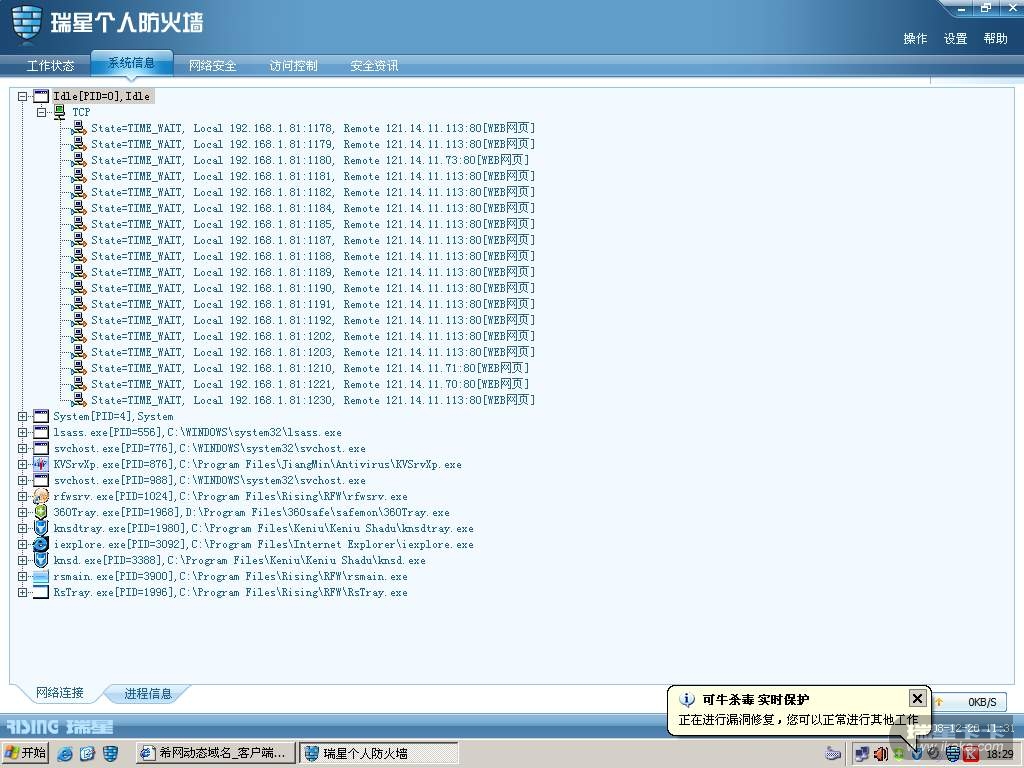Click the Idle process window icon
Viewport: 1024px width, 768px height.
40,96
